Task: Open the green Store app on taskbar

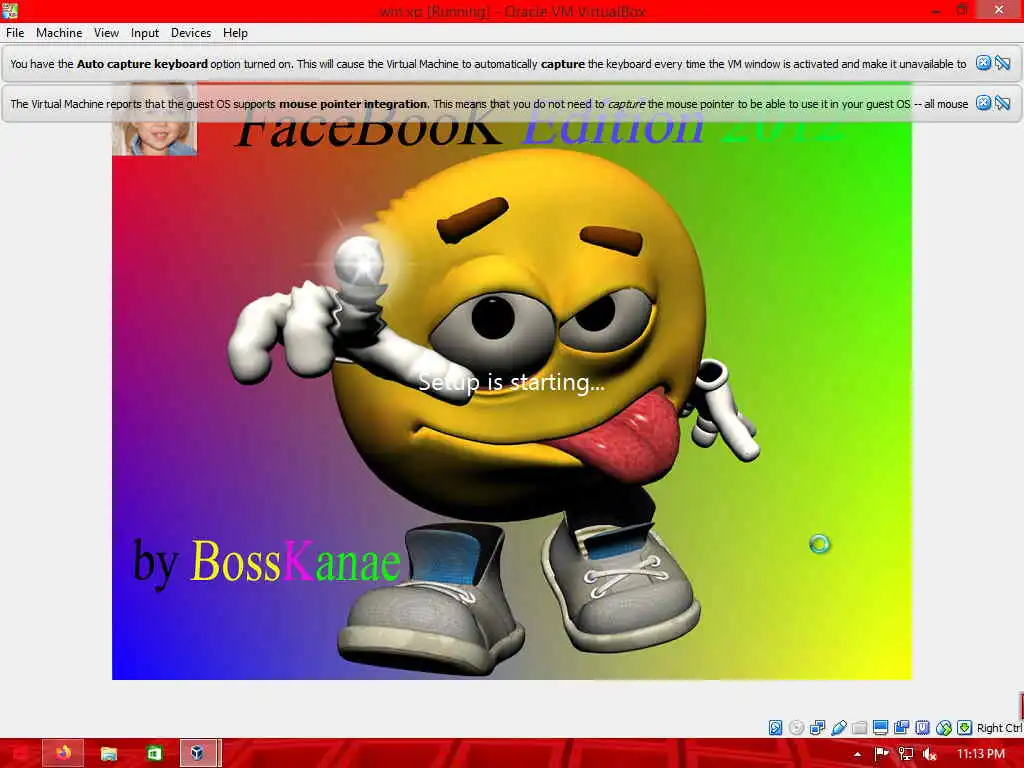Action: (x=153, y=754)
